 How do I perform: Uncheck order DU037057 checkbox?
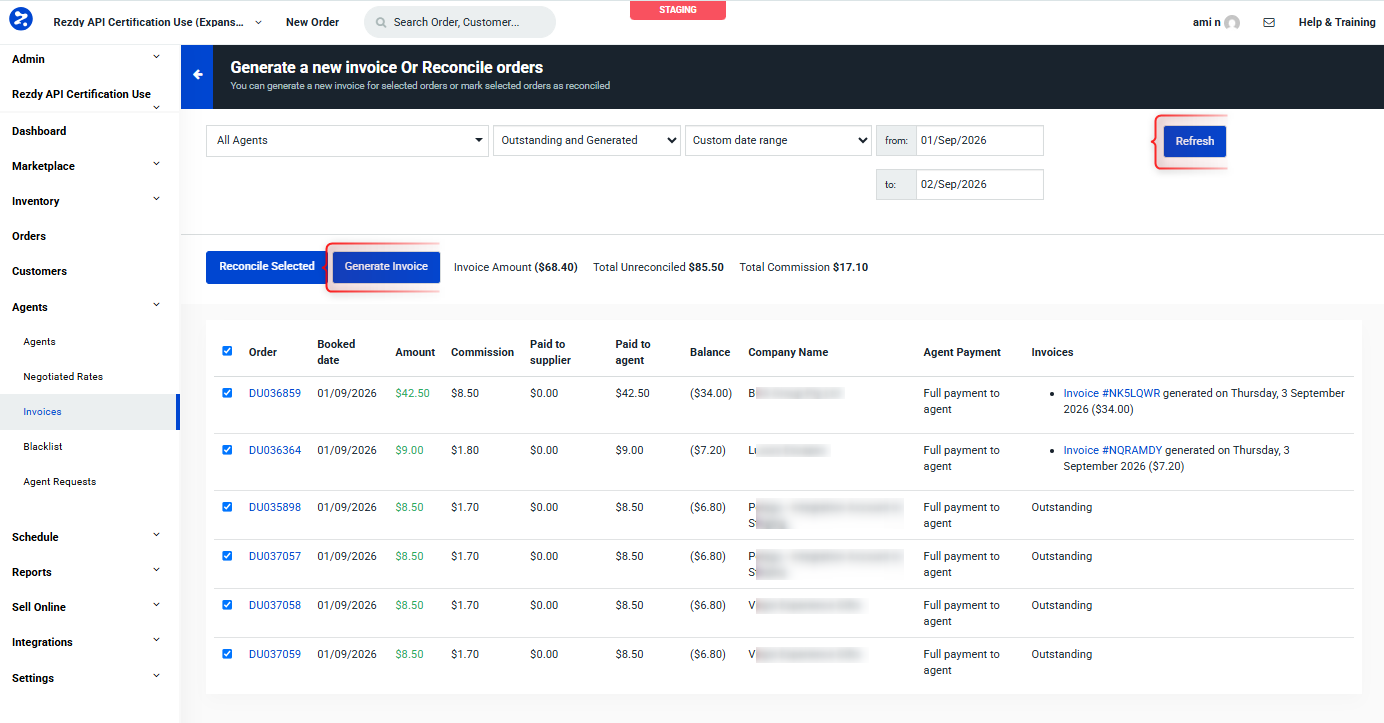(227, 556)
